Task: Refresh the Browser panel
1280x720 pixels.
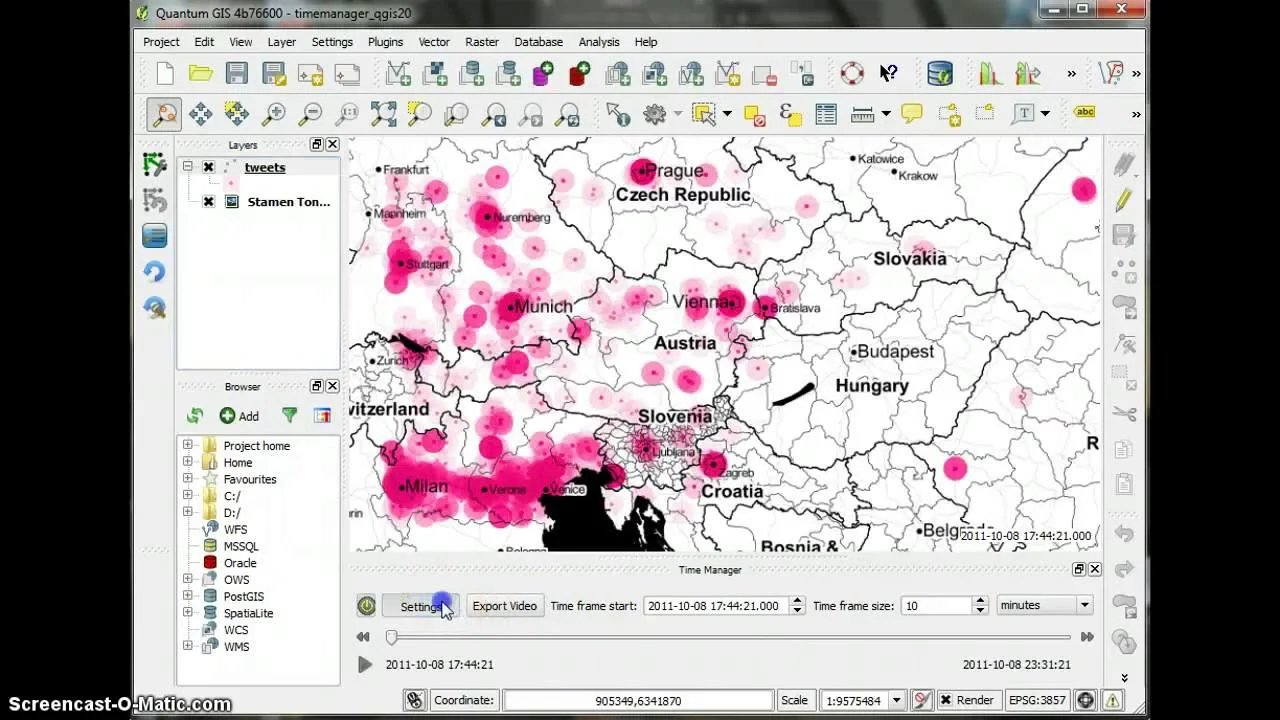Action: 195,416
